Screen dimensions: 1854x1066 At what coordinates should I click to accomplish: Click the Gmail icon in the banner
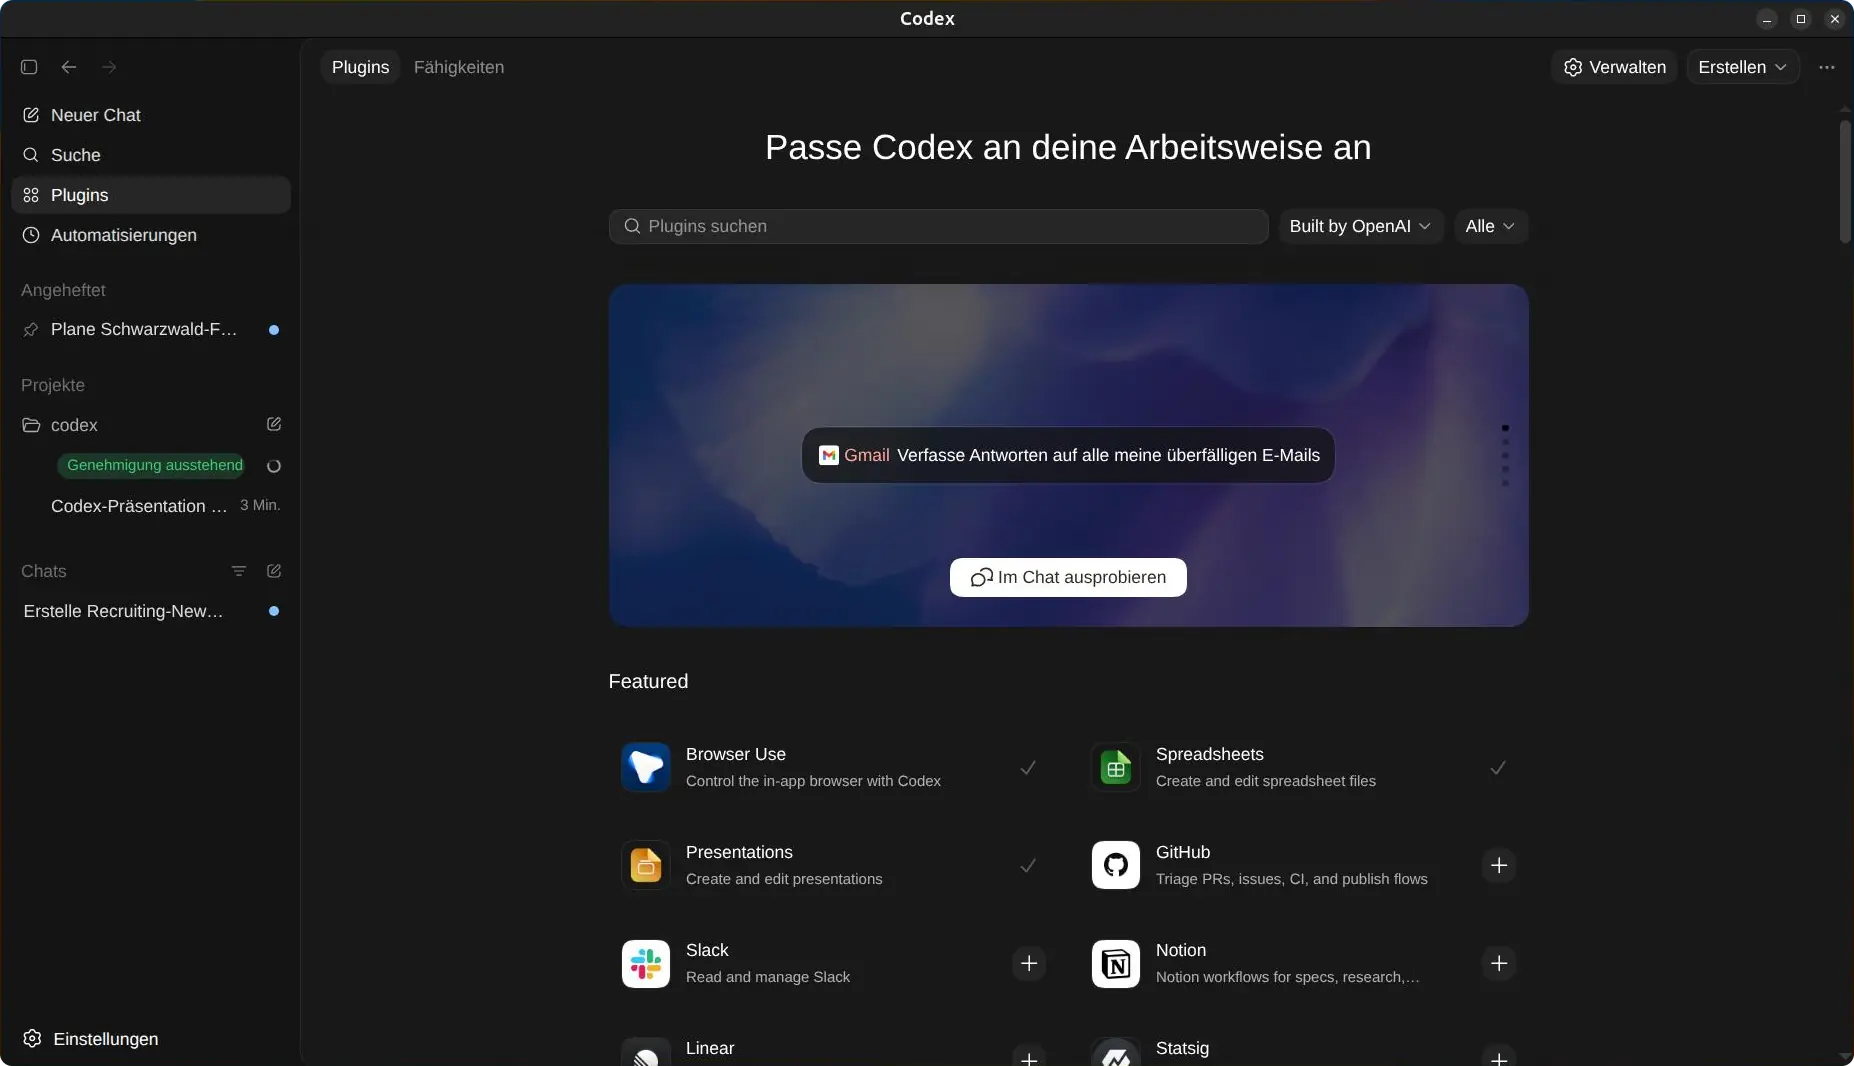(x=829, y=455)
